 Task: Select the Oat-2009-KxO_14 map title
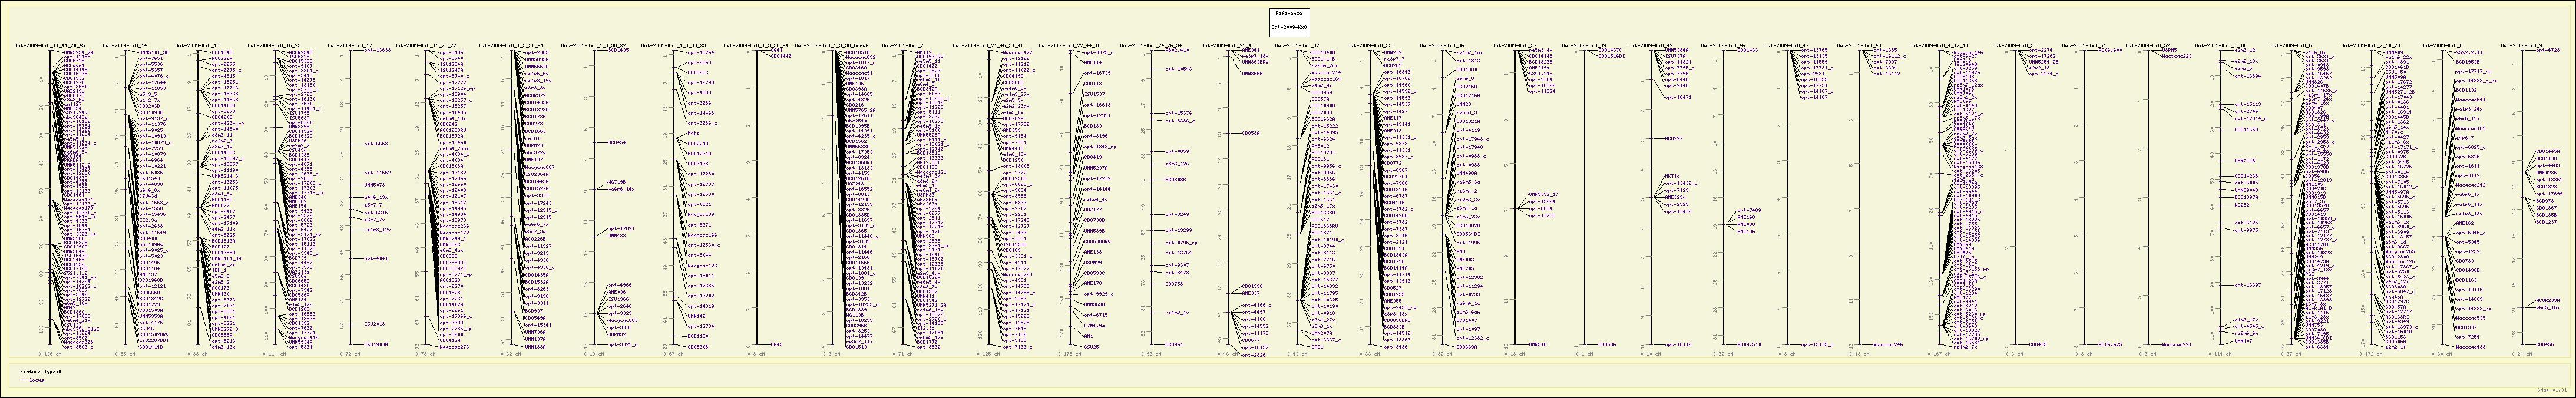click(x=125, y=45)
